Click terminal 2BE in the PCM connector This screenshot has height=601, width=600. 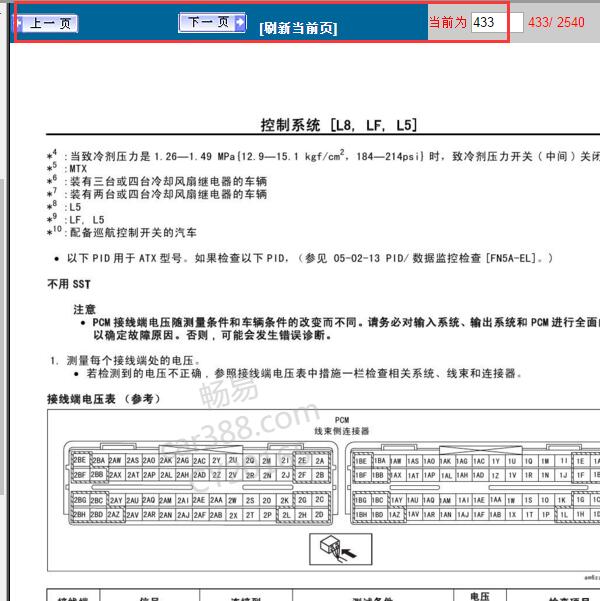tap(80, 460)
